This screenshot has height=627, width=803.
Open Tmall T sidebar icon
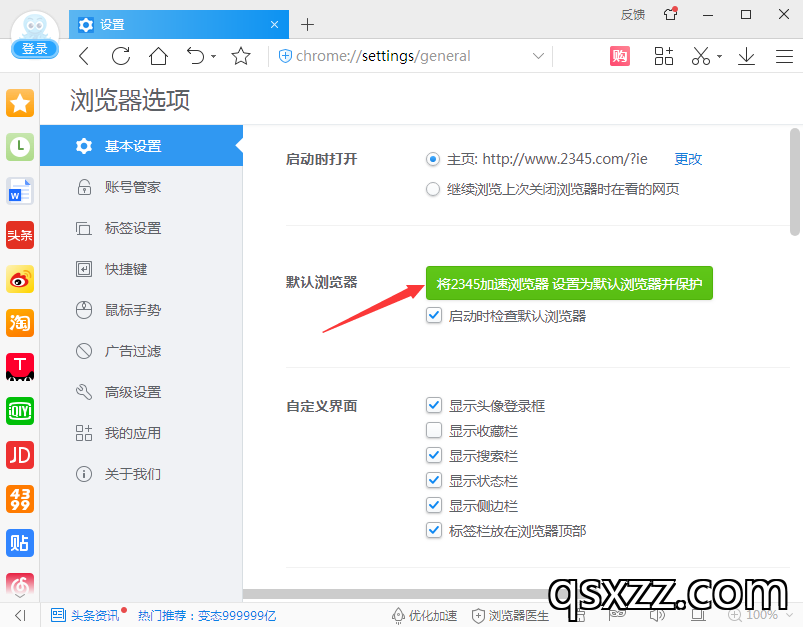pos(20,367)
